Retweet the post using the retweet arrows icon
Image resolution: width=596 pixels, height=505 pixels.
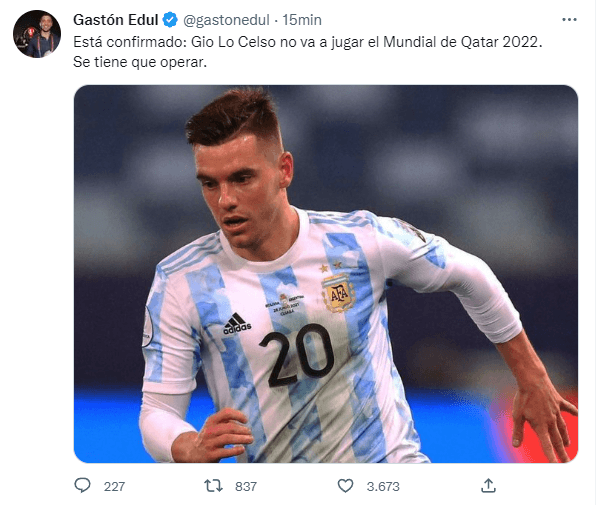click(213, 486)
